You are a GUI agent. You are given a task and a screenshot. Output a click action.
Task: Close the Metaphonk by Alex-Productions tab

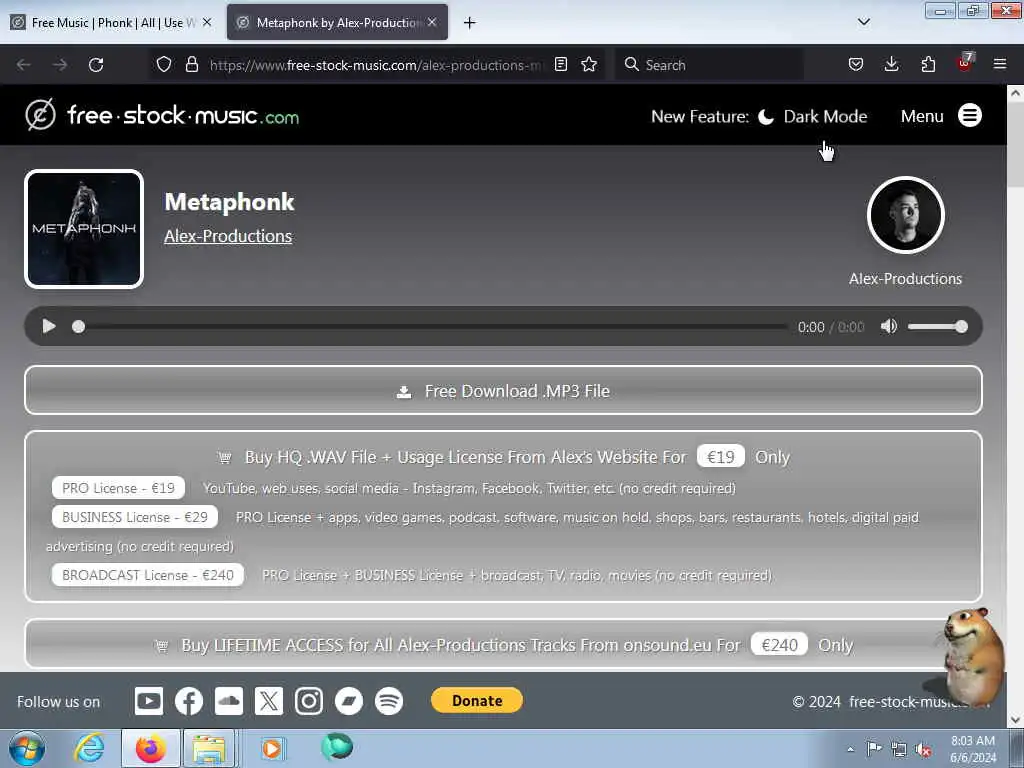432,22
